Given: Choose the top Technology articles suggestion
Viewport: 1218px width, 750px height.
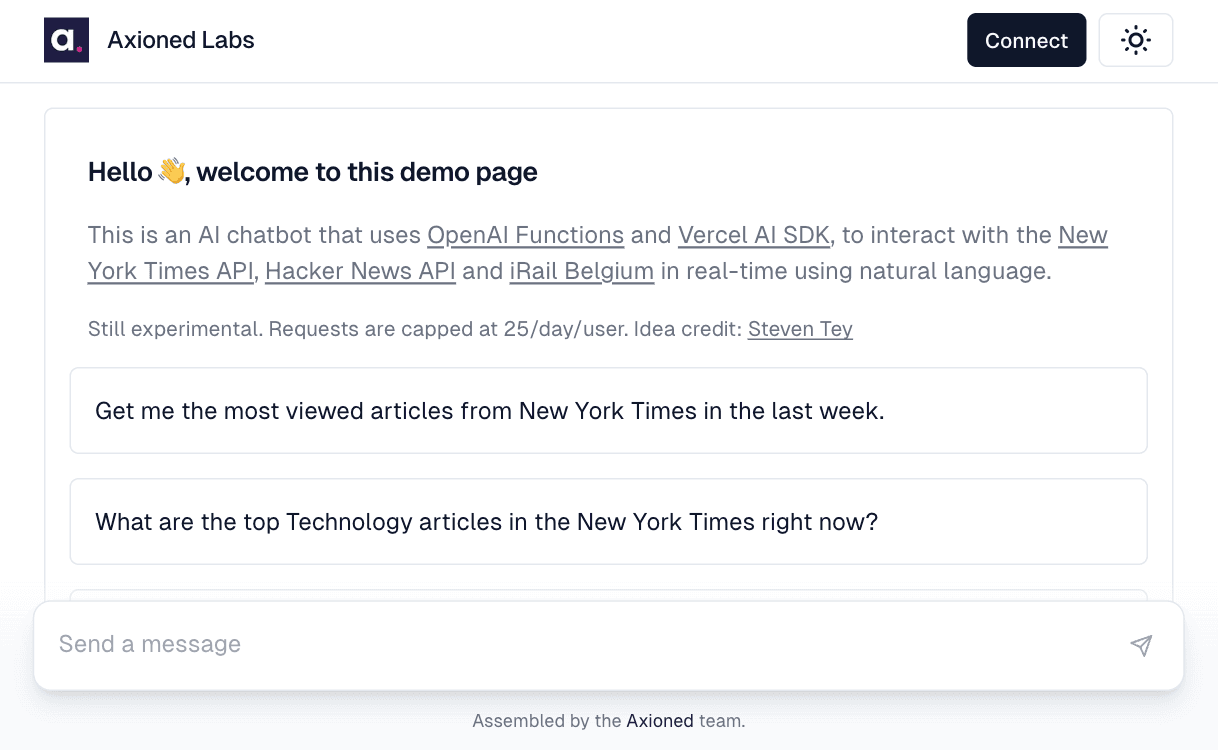Looking at the screenshot, I should tap(608, 522).
